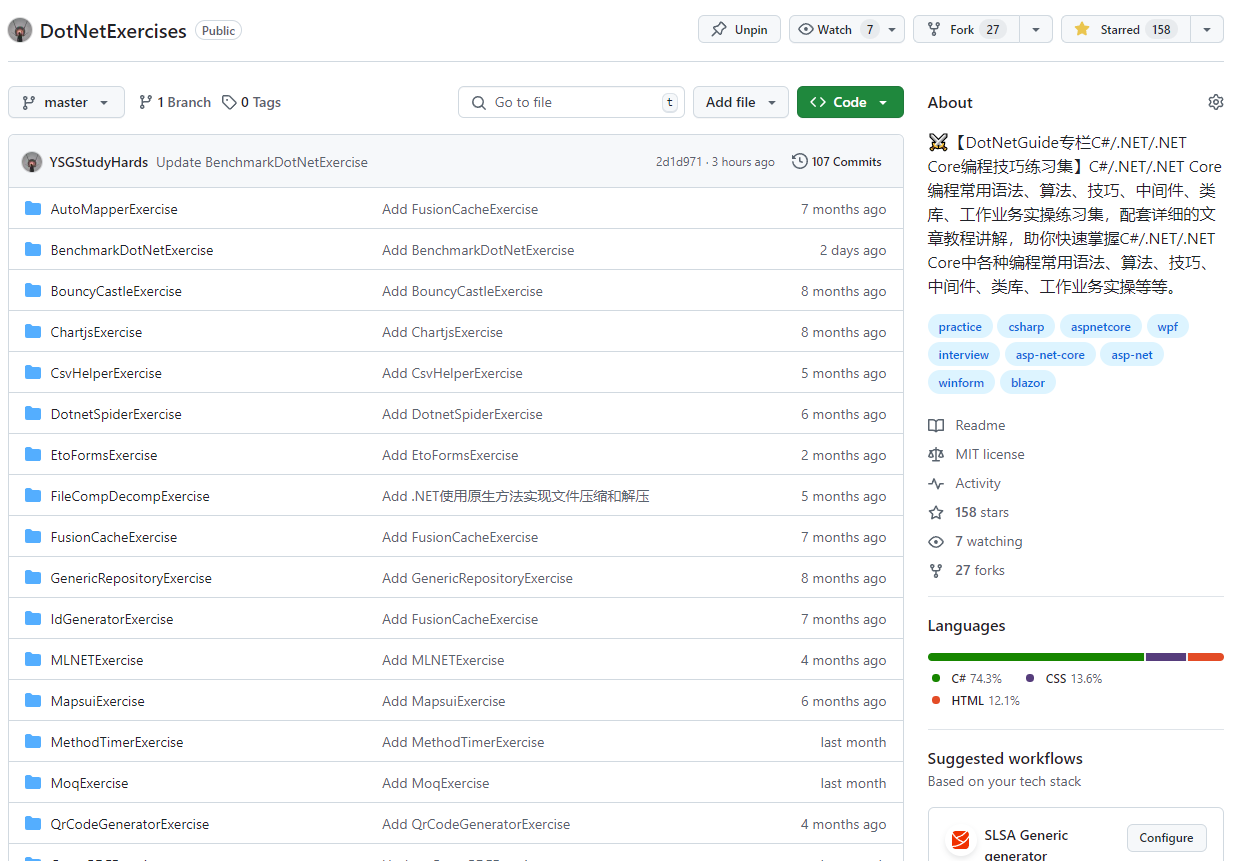Click the AutoMapperExercise folder icon
1243x861 pixels.
[x=33, y=209]
